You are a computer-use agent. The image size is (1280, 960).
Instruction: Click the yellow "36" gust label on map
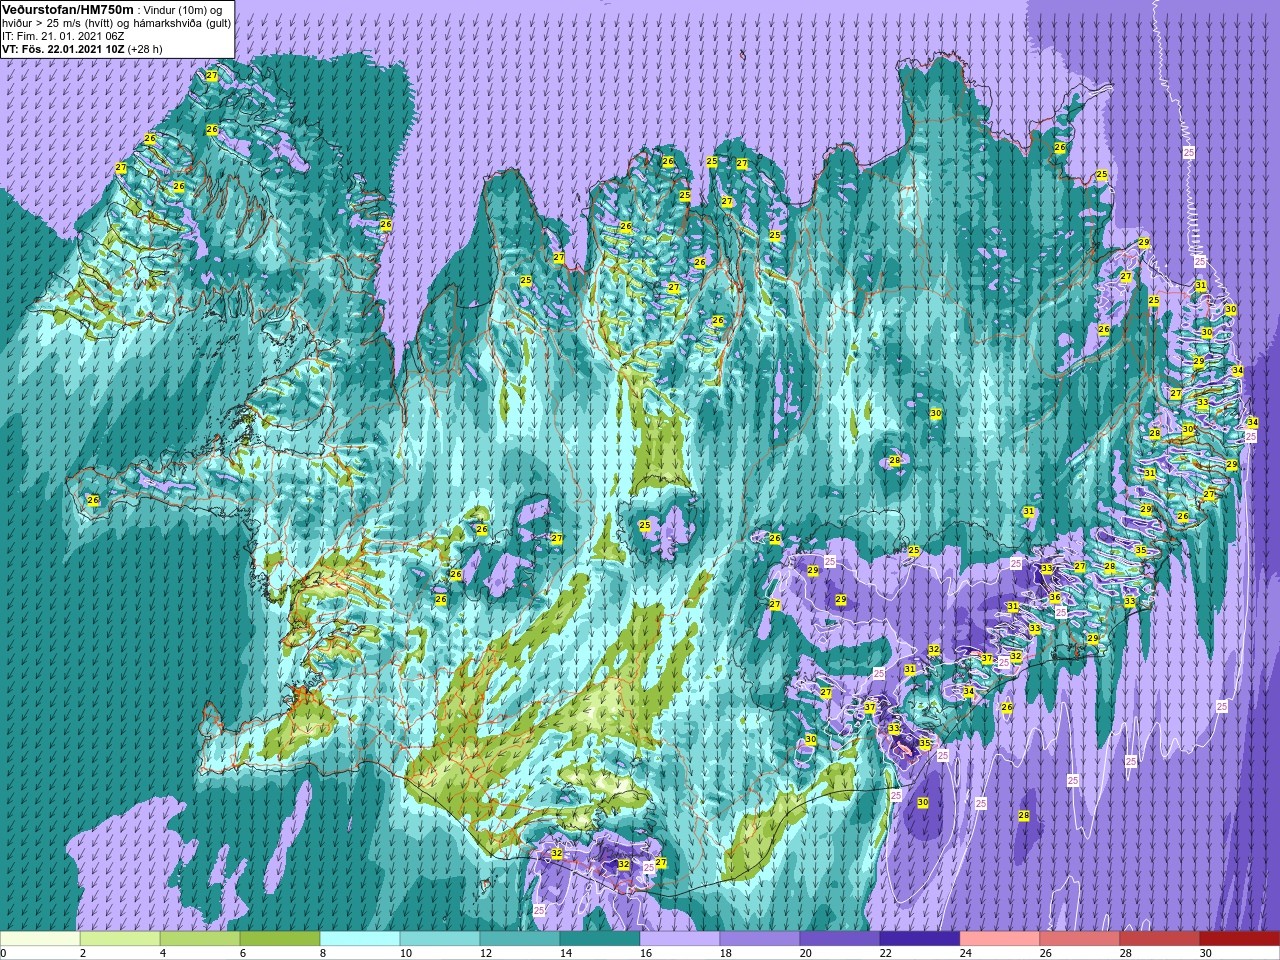pyautogui.click(x=1054, y=597)
